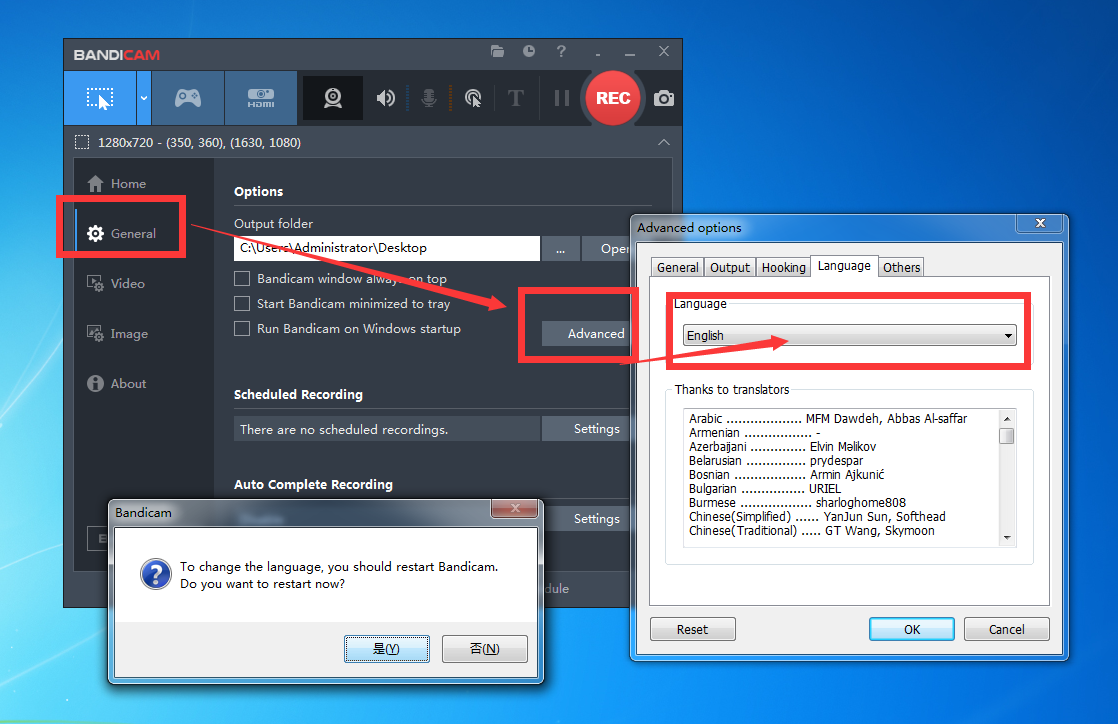Switch to Output tab in Advanced options

729,267
